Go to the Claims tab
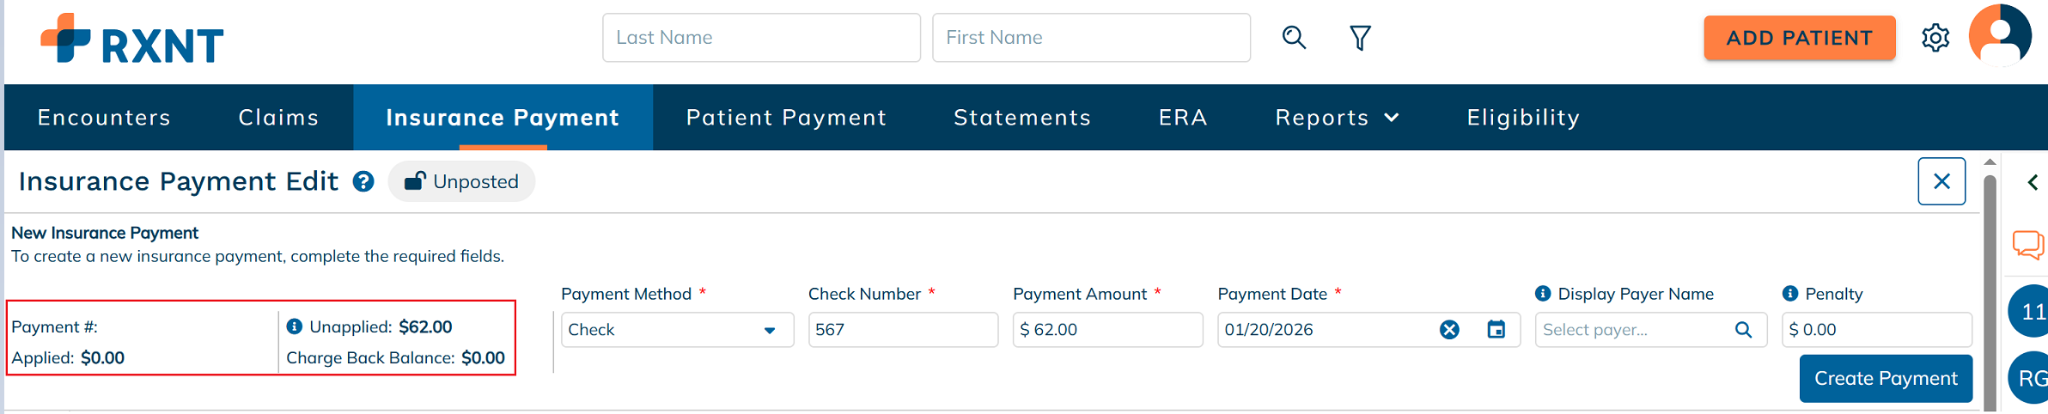 pyautogui.click(x=278, y=118)
